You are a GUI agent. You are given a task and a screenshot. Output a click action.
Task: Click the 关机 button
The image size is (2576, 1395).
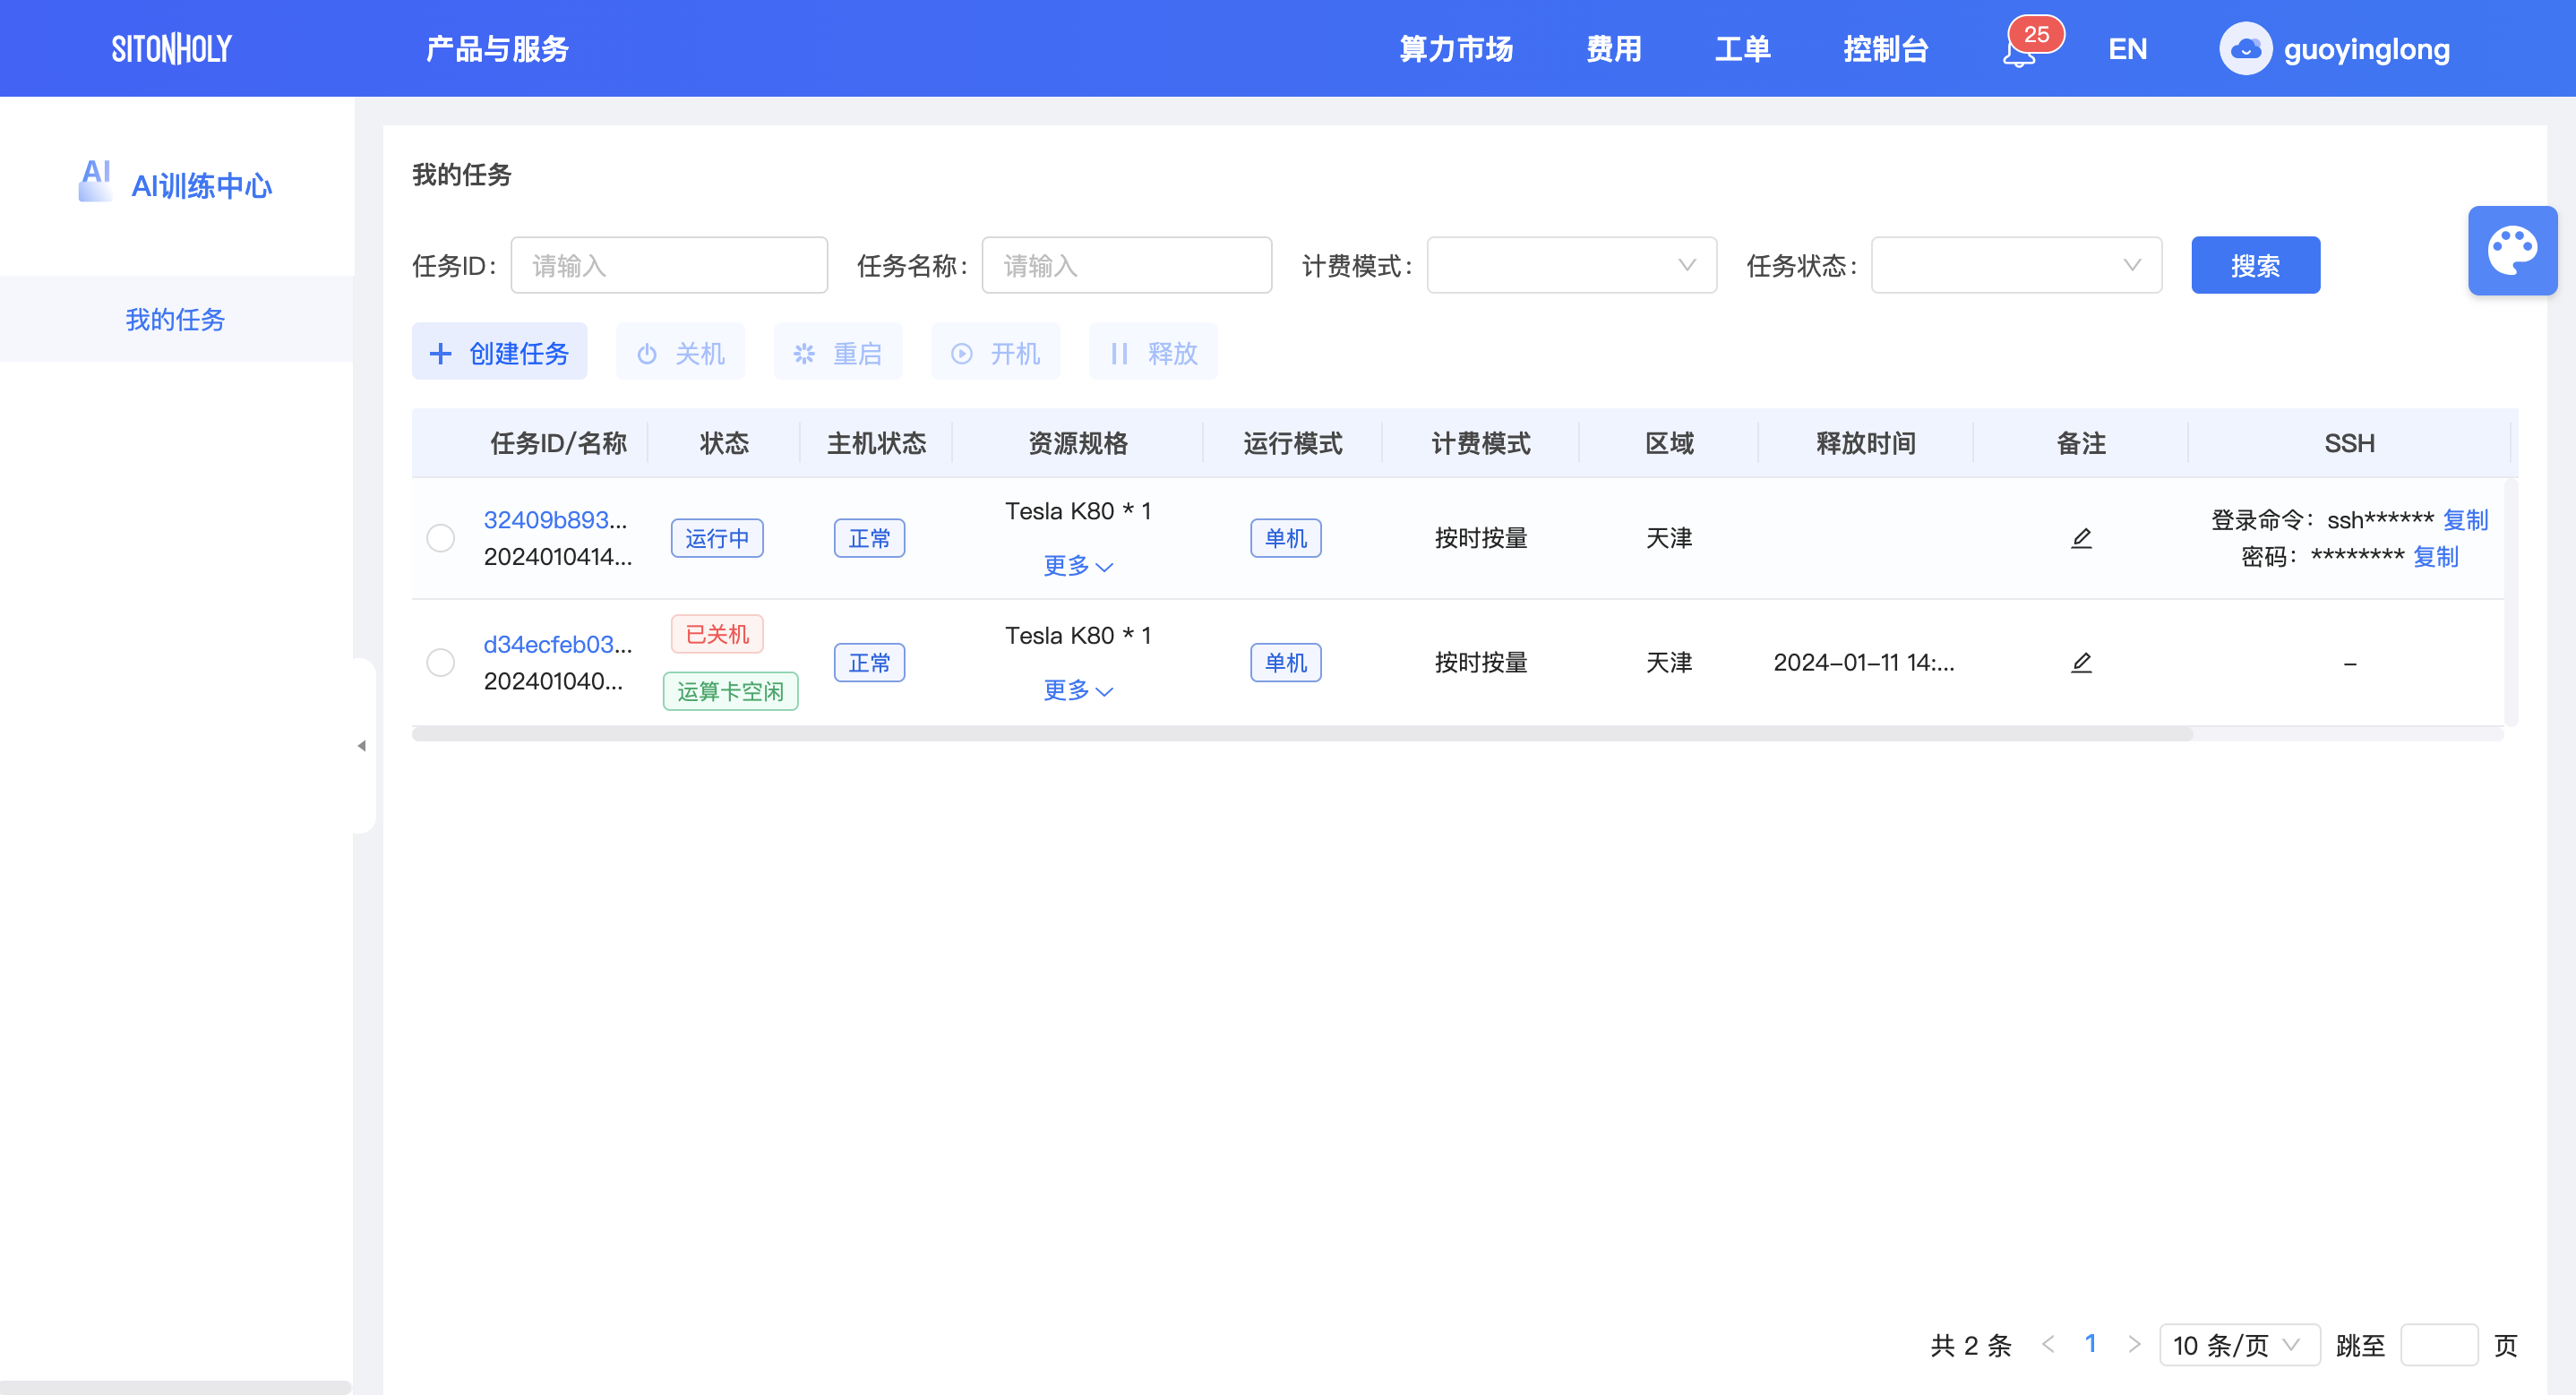pyautogui.click(x=680, y=352)
